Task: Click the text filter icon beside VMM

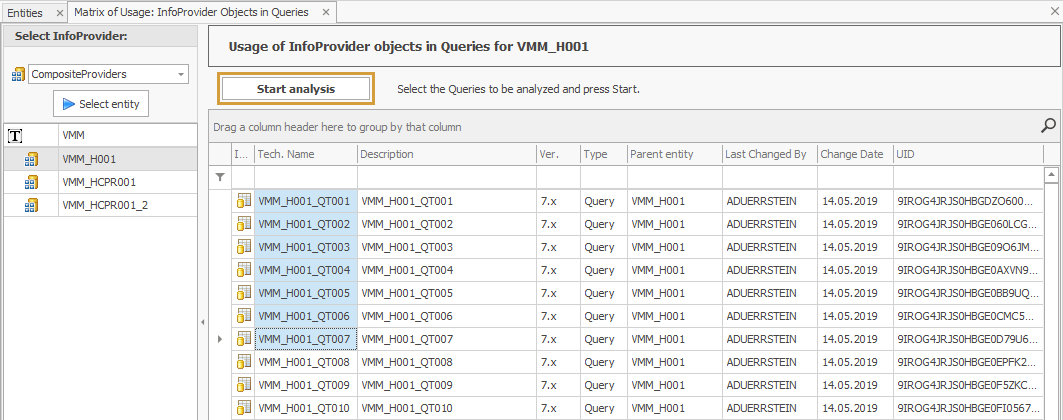Action: (16, 135)
